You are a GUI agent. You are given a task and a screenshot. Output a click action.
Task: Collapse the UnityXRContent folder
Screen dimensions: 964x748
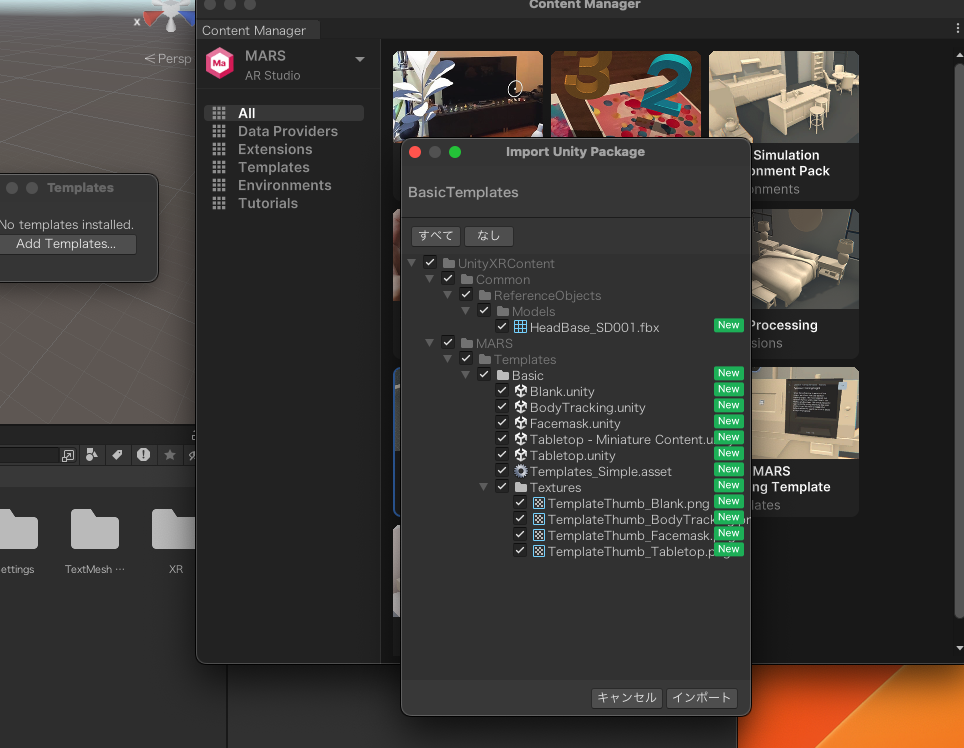pos(411,263)
